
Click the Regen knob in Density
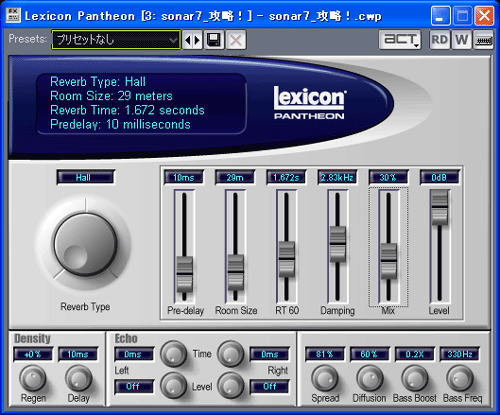point(33,378)
